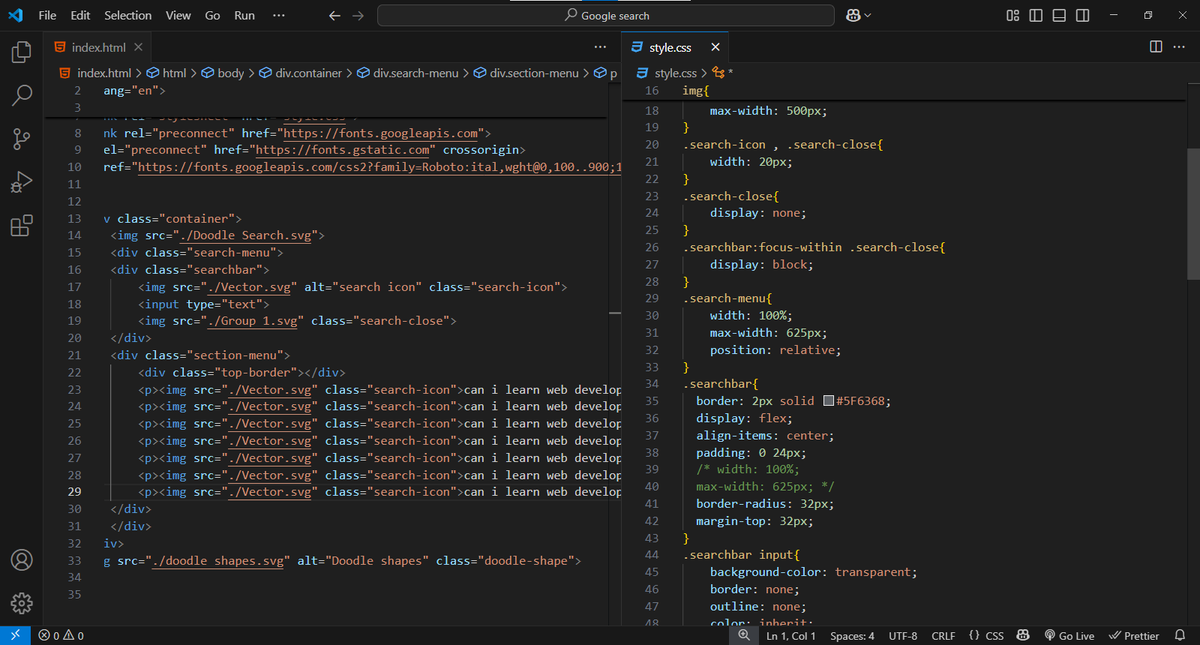The image size is (1200, 645).
Task: Toggle the primary side bar visibility
Action: (1035, 16)
